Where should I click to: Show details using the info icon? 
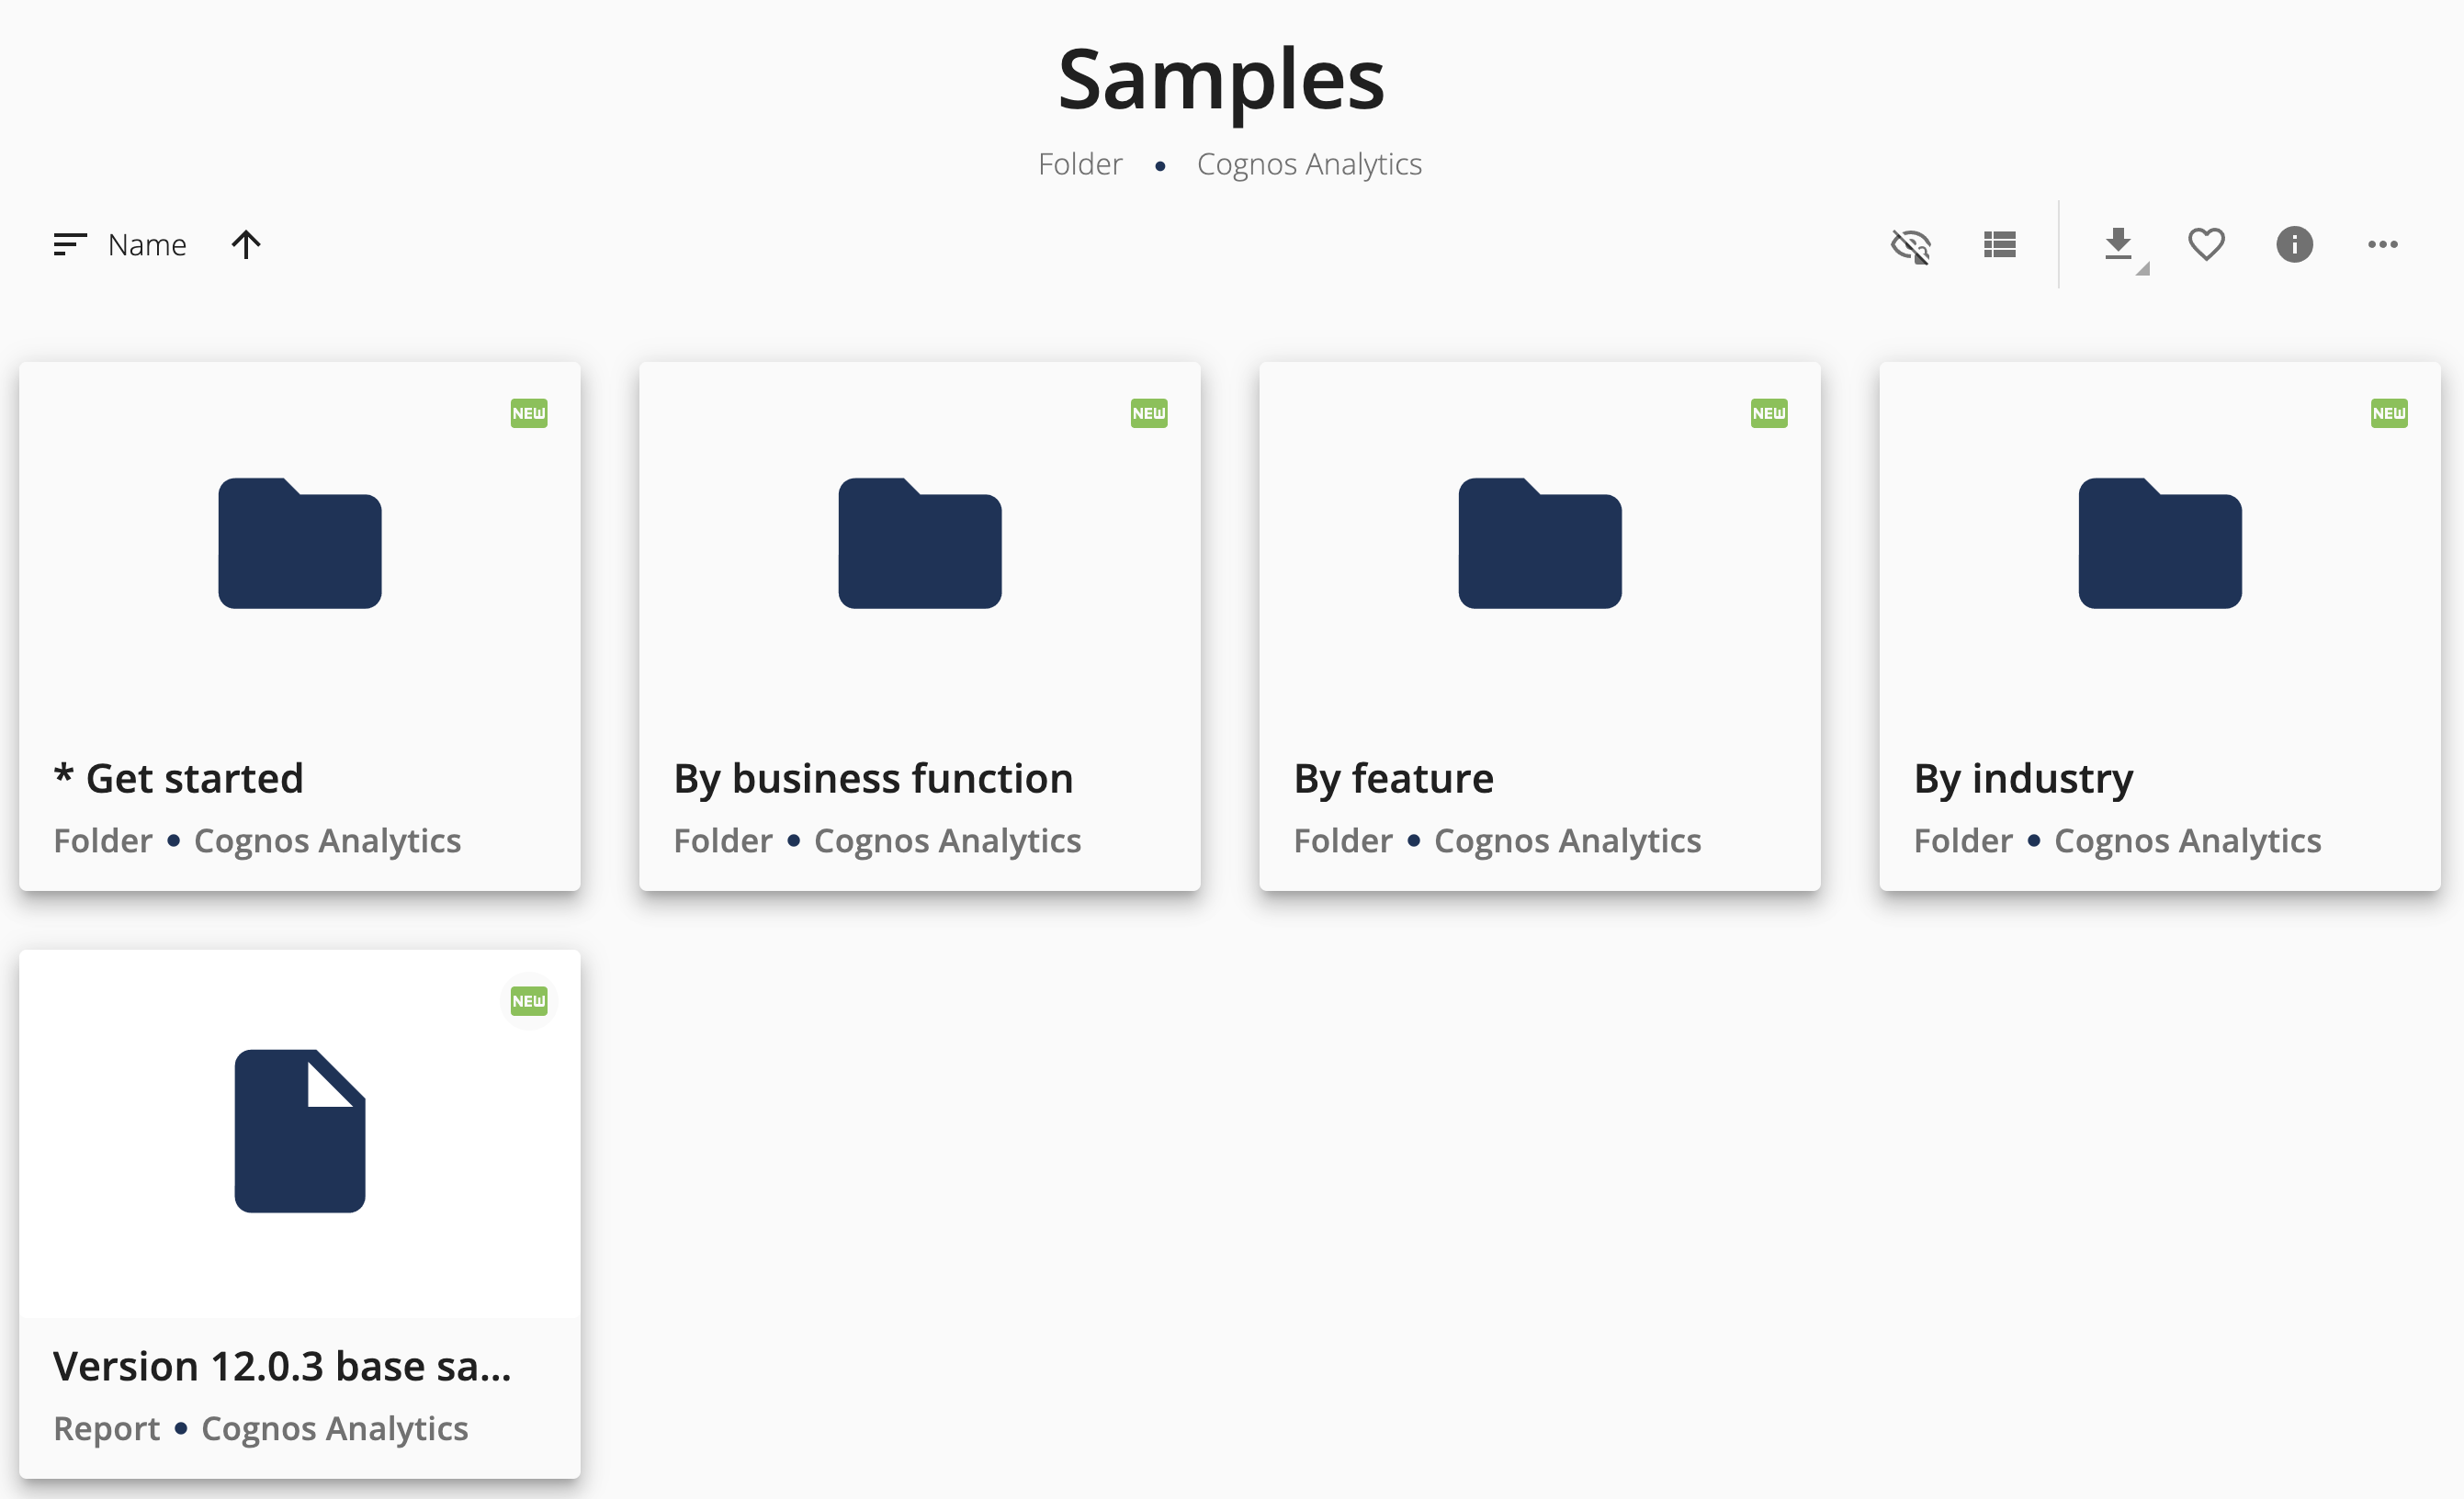(2294, 245)
